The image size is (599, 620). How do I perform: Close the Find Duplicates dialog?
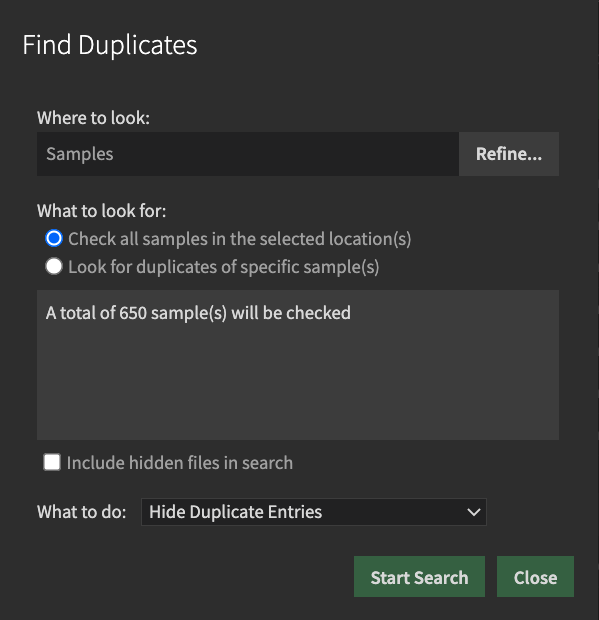click(x=535, y=577)
